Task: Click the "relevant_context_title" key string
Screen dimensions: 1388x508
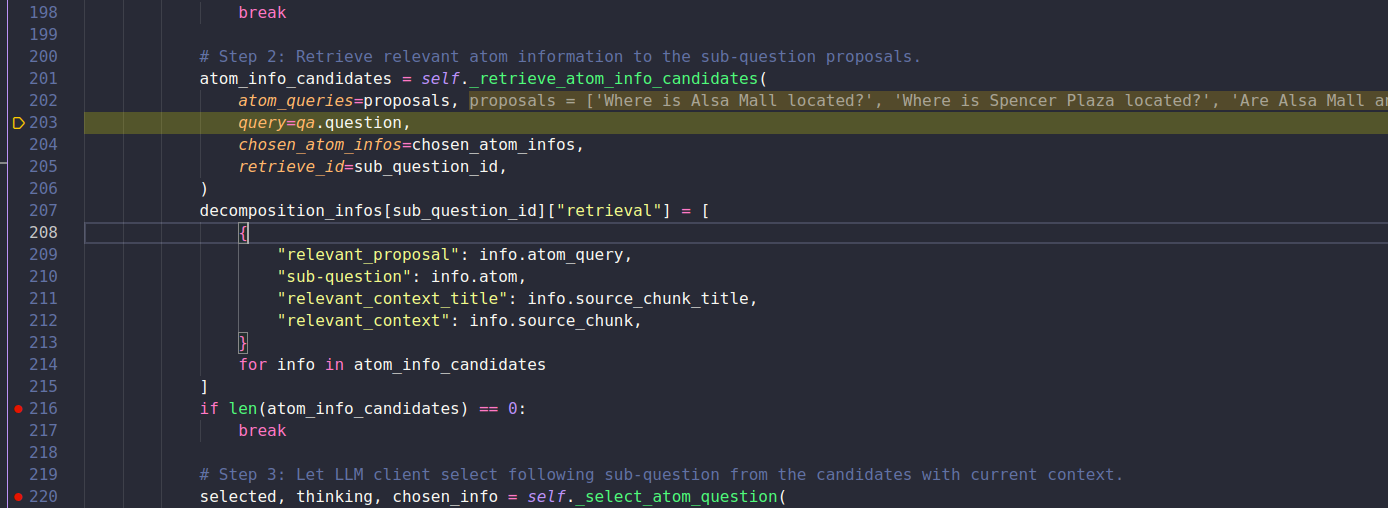Action: coord(393,299)
